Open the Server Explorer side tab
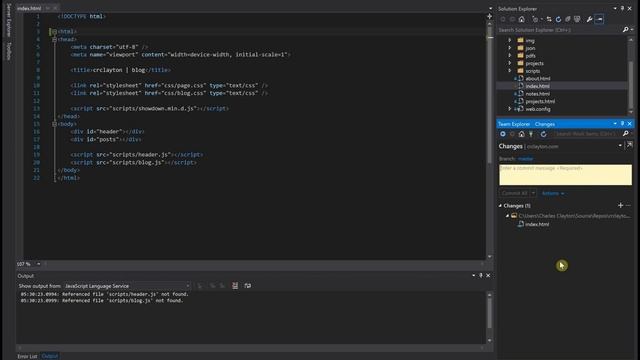 pos(9,20)
